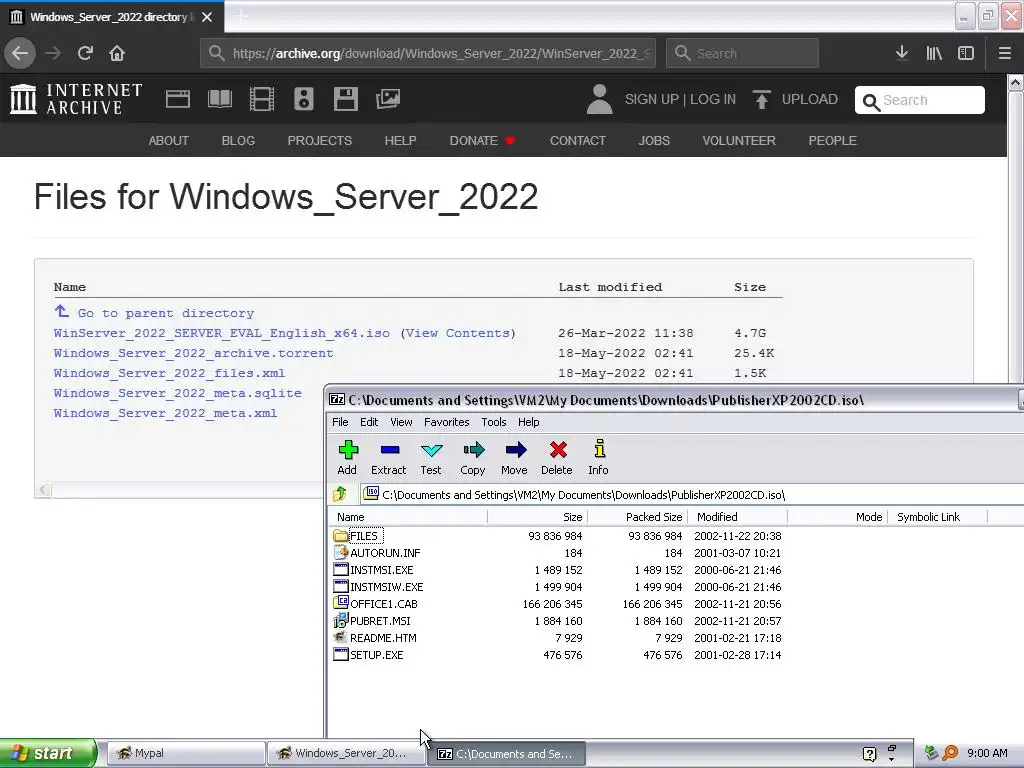Screen dimensions: 1024x768
Task: Click the 7-Zip Extract button
Action: 389,457
